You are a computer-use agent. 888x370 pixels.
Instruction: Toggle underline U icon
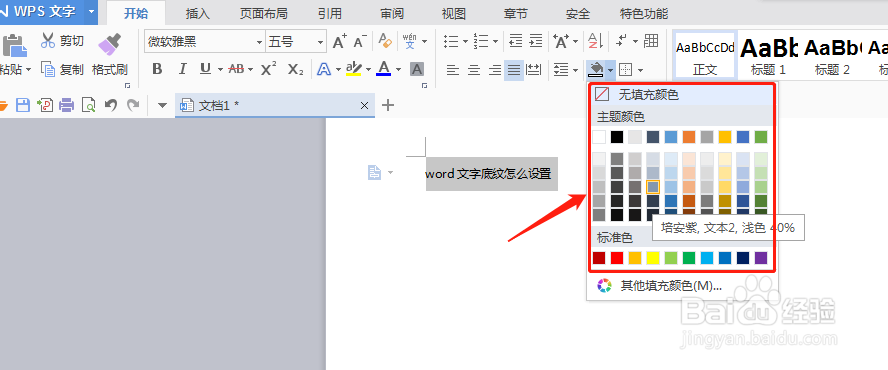click(205, 69)
